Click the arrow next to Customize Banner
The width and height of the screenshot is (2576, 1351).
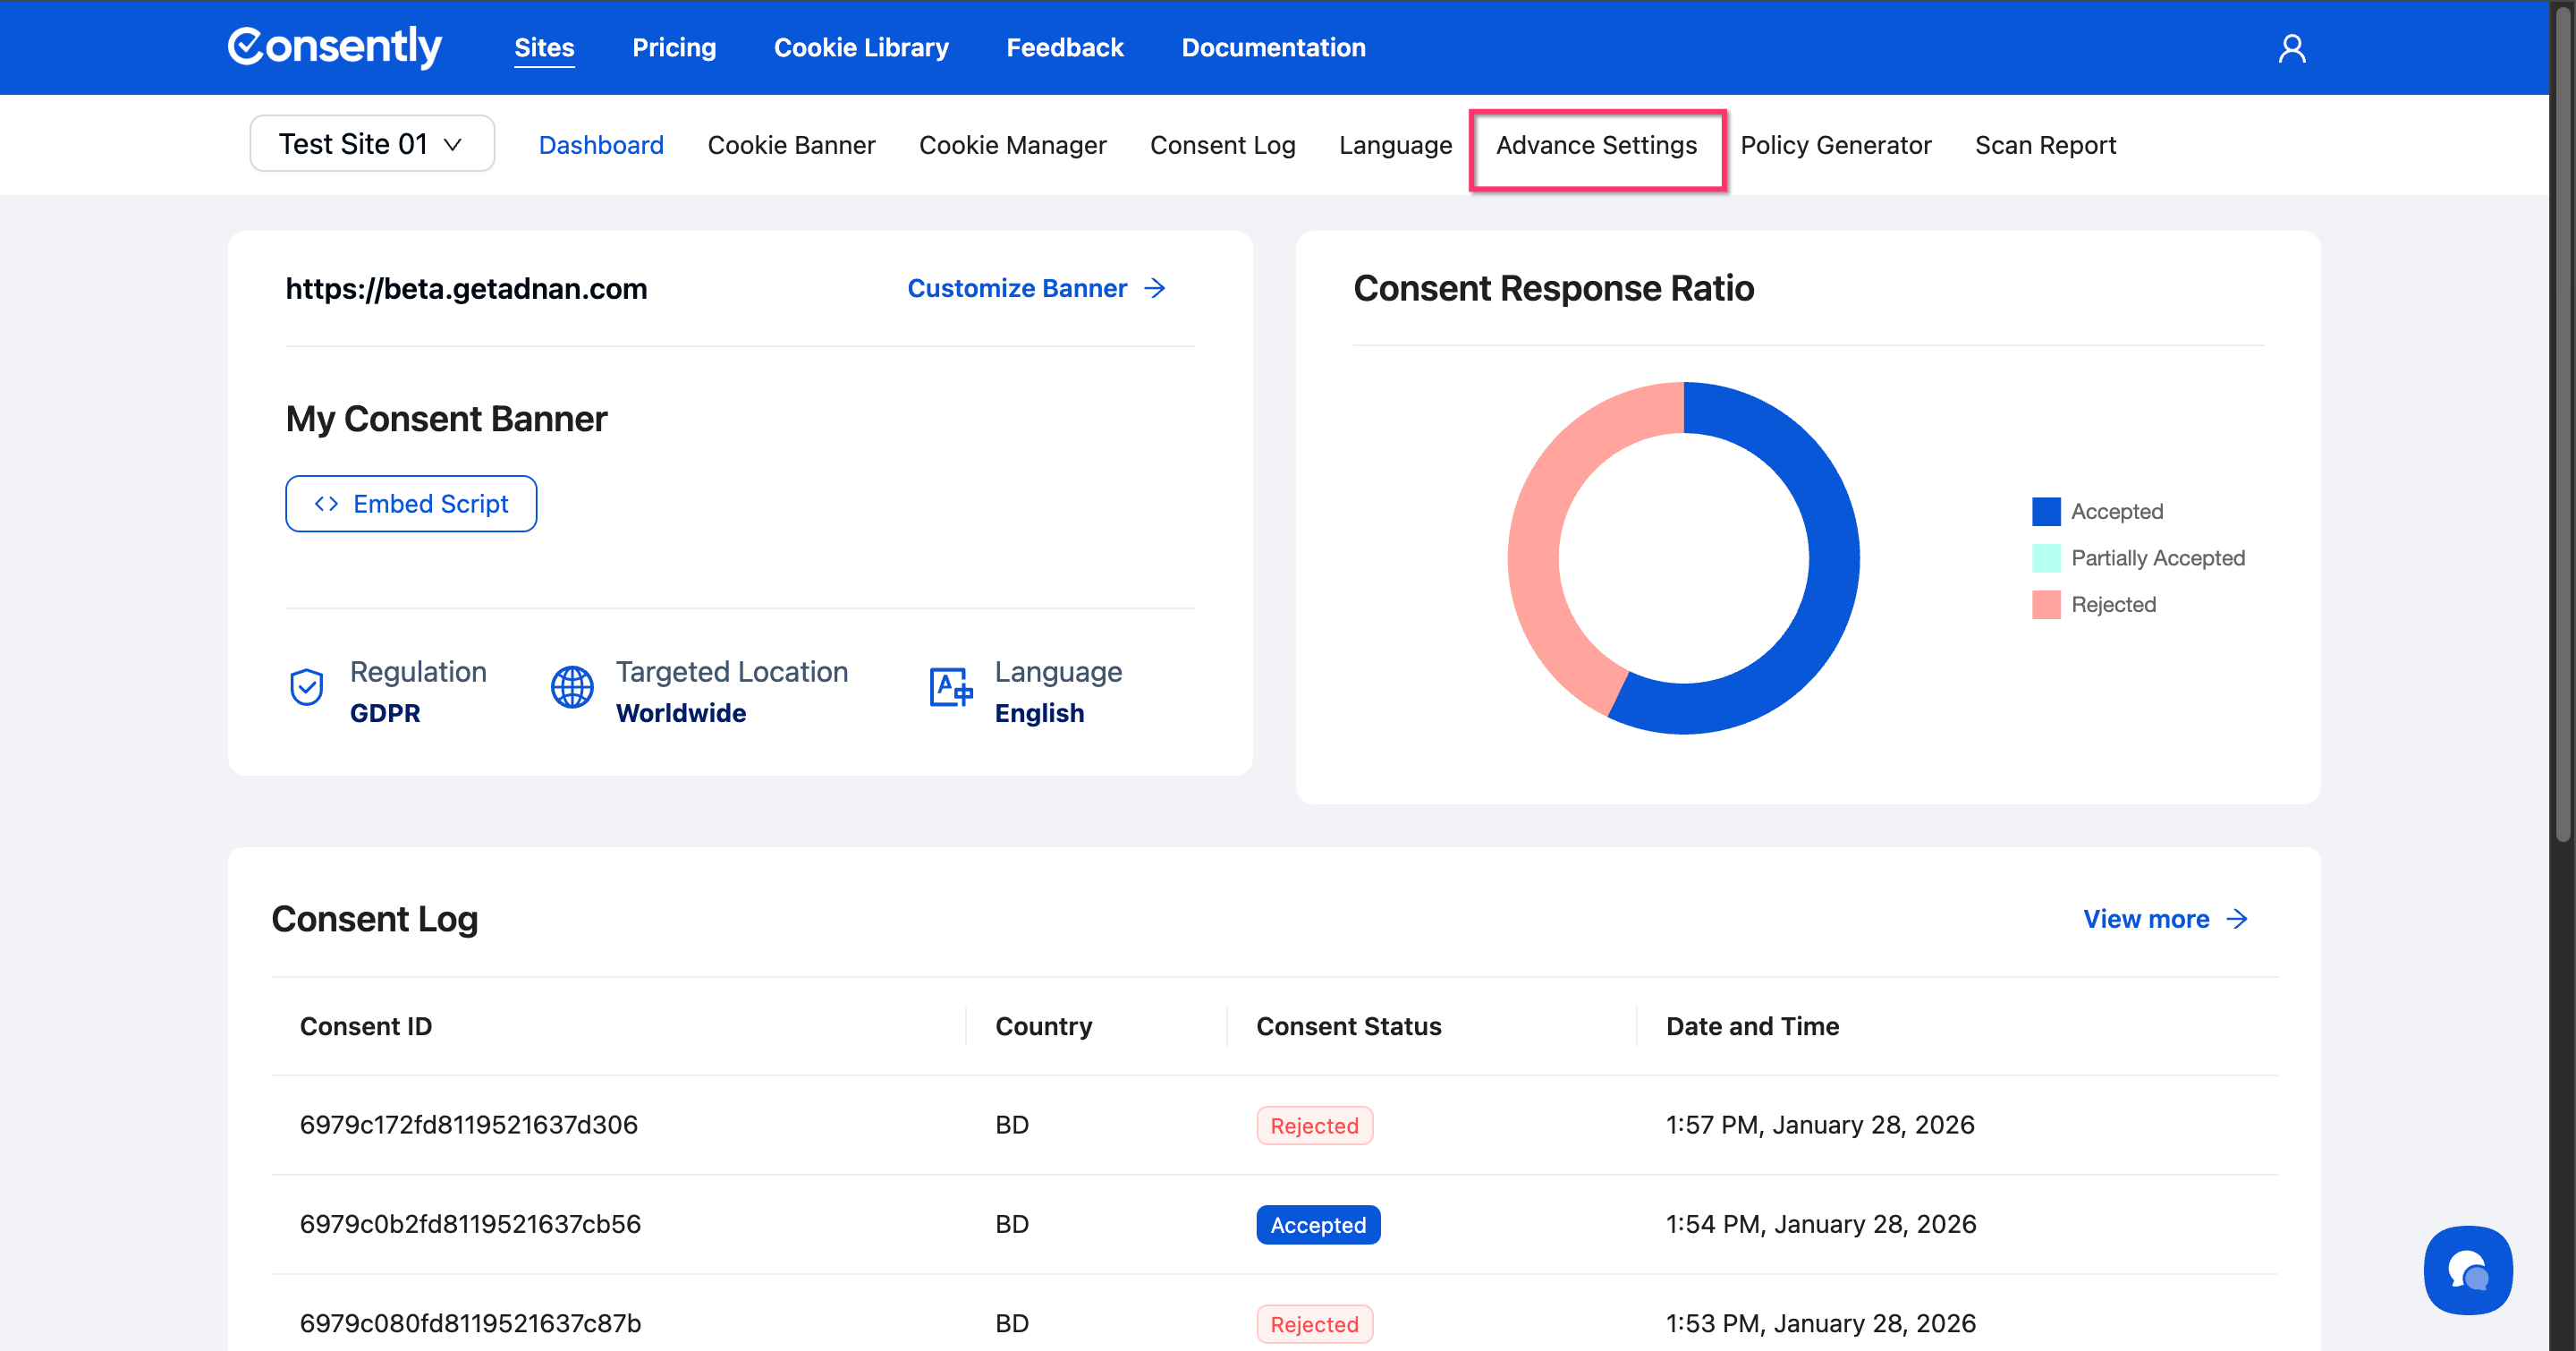pos(1155,289)
